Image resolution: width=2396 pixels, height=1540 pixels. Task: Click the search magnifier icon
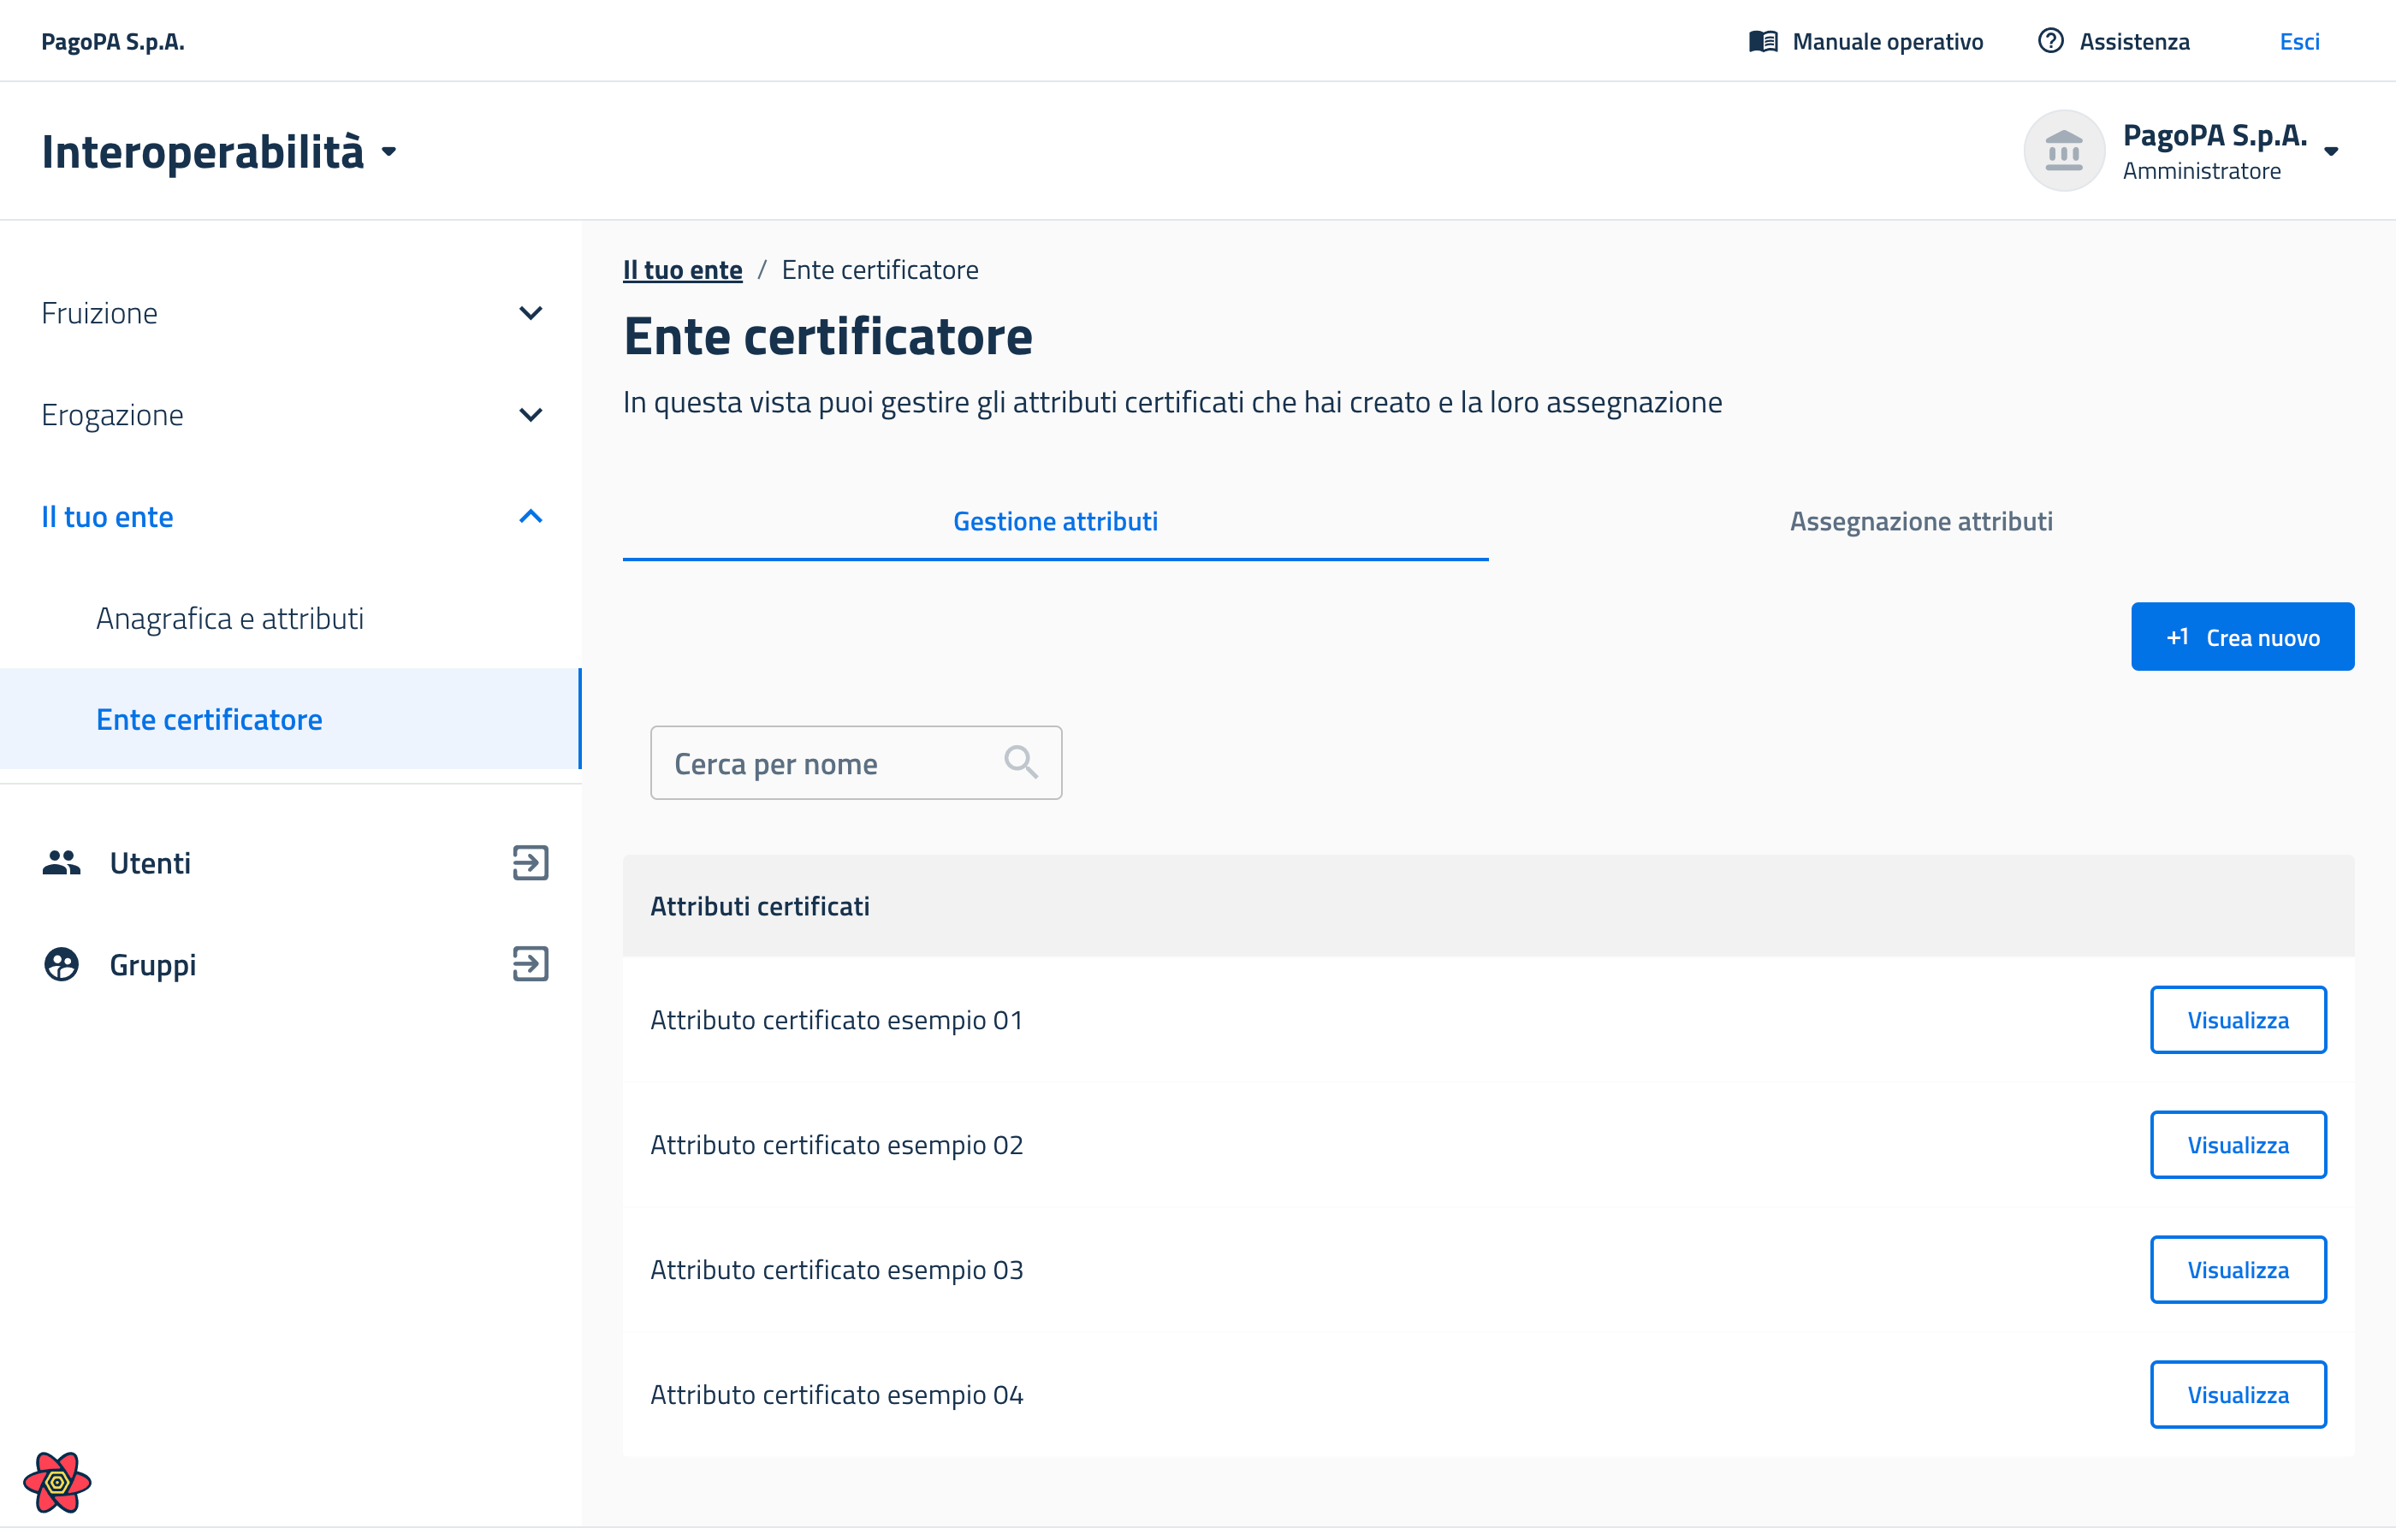click(x=1020, y=763)
